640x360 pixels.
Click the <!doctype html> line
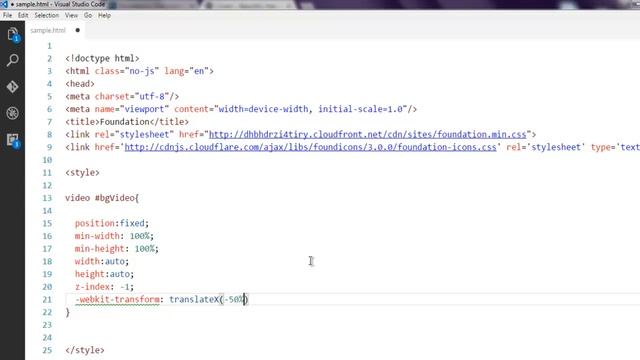pyautogui.click(x=102, y=58)
